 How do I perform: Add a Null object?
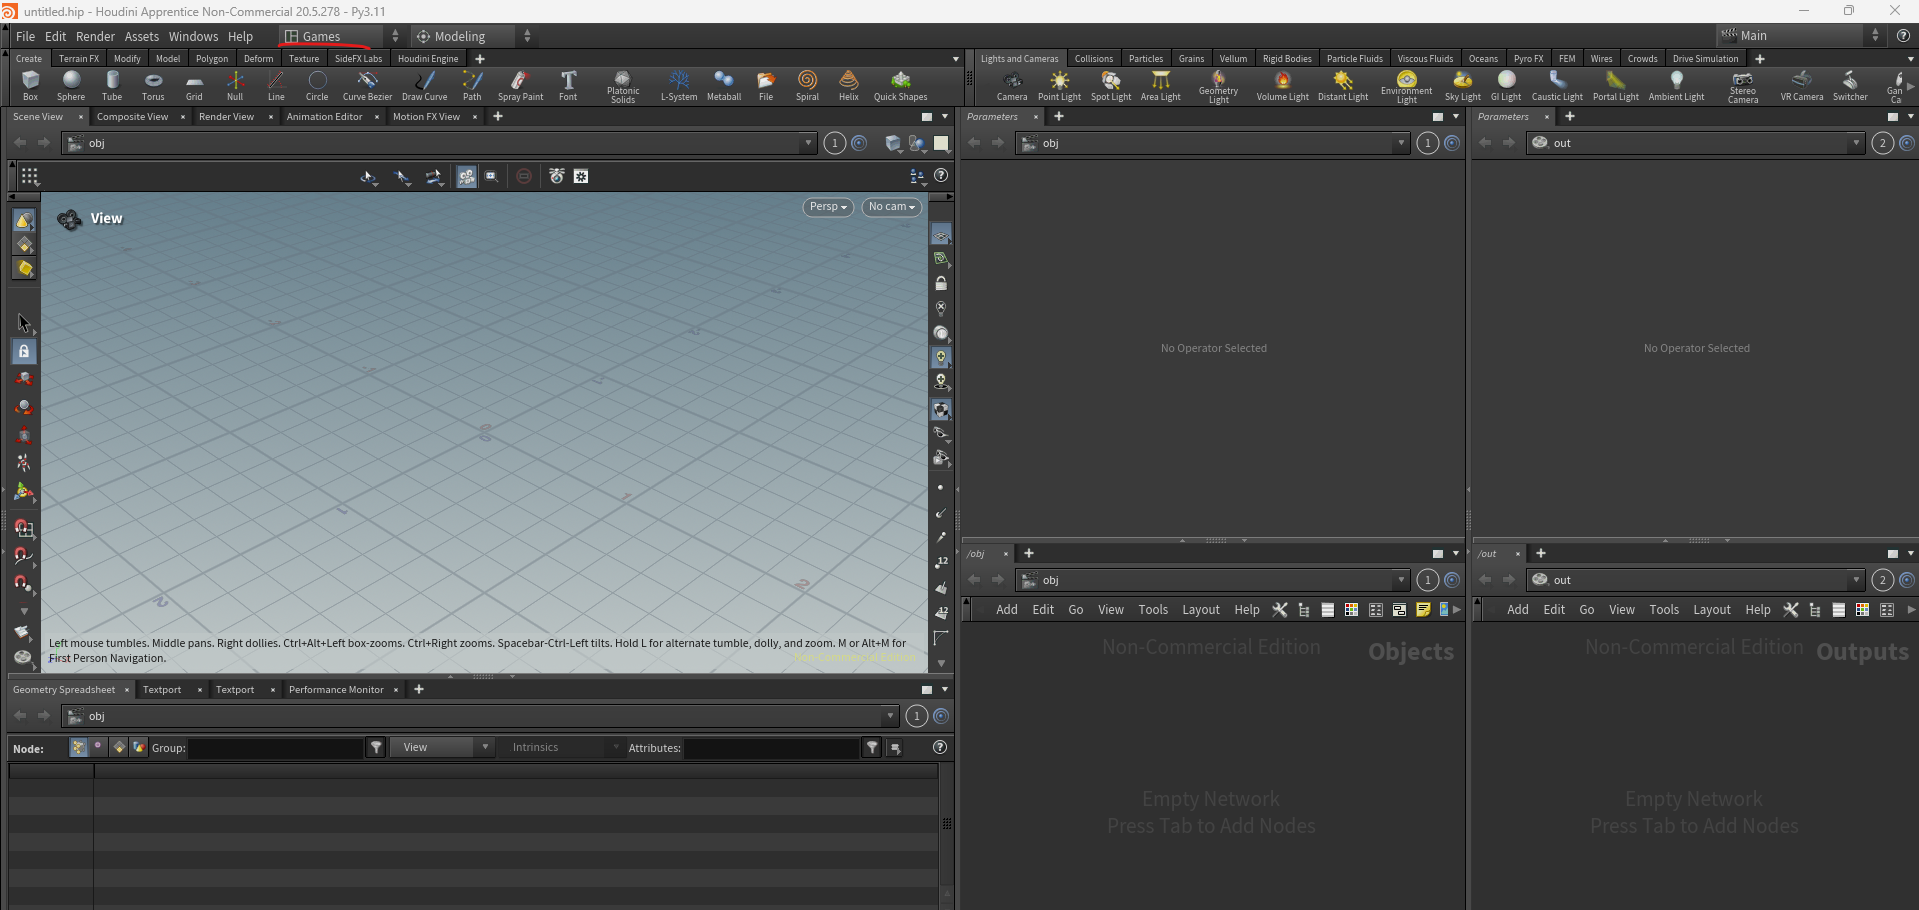[235, 86]
